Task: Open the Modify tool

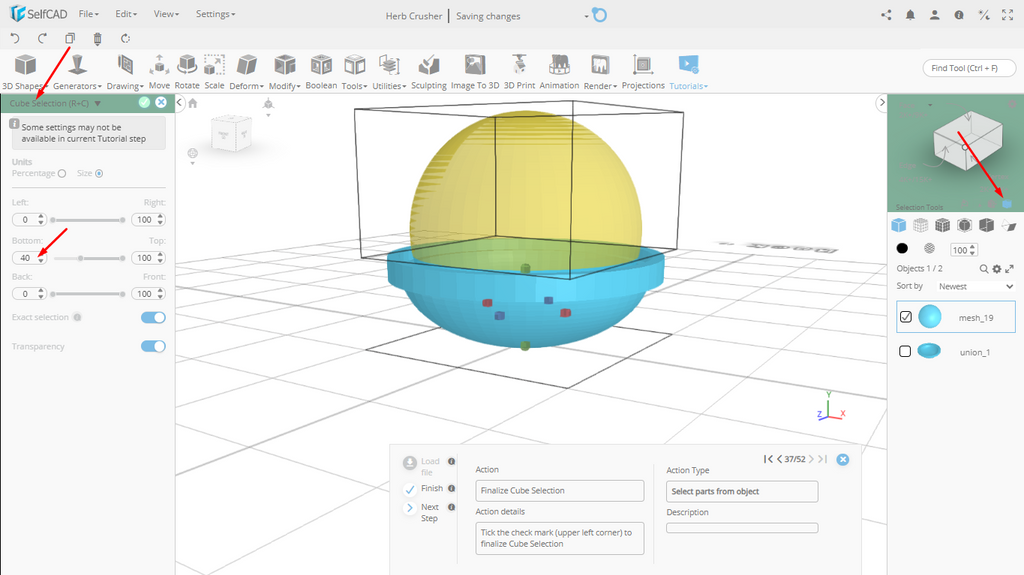Action: point(284,72)
